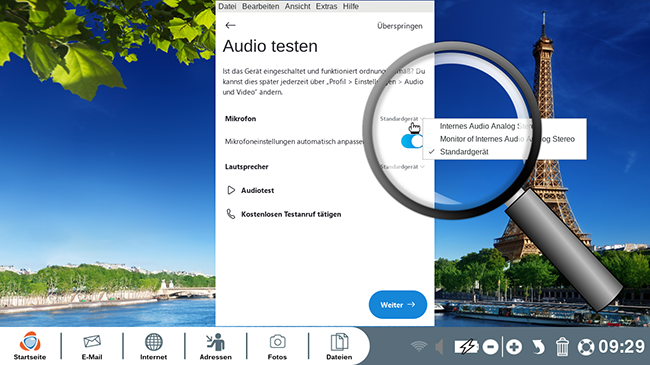
Task: Open the Hilfe menu
Action: tap(351, 6)
